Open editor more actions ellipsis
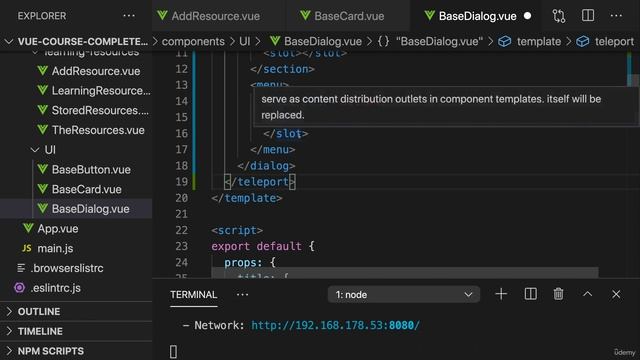 [616, 16]
